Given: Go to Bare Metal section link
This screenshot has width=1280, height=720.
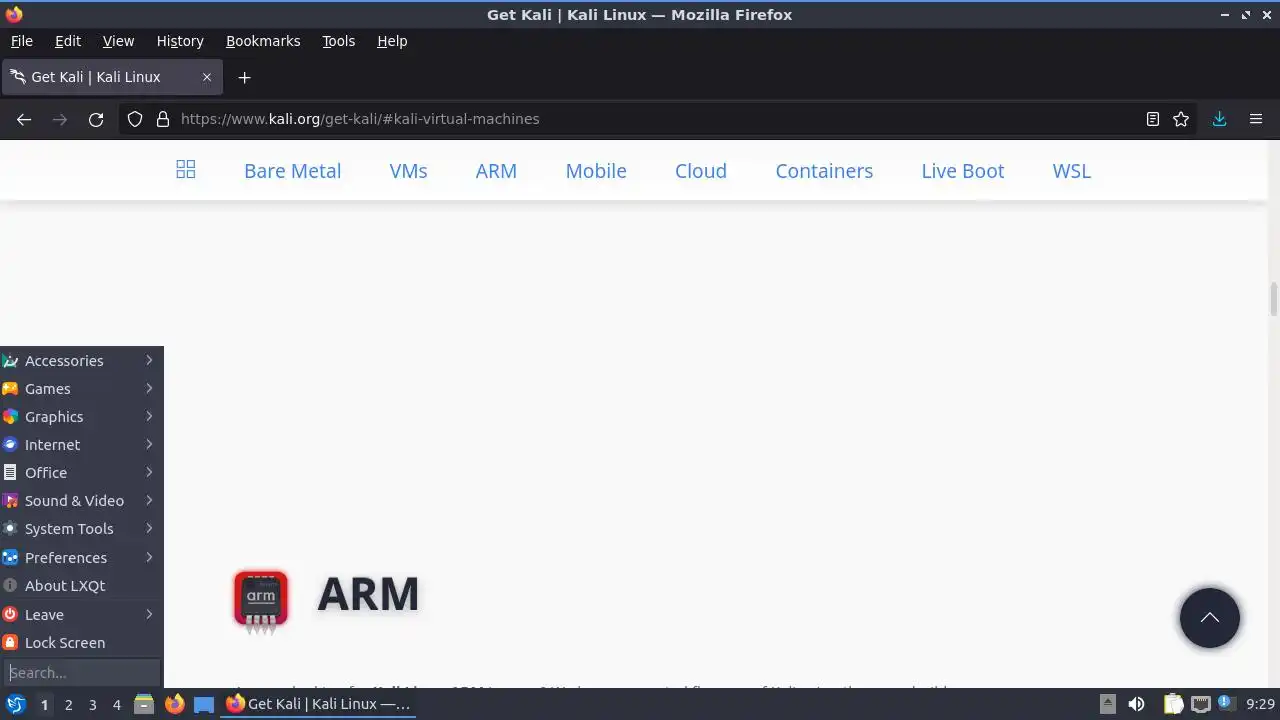Looking at the screenshot, I should [x=293, y=171].
